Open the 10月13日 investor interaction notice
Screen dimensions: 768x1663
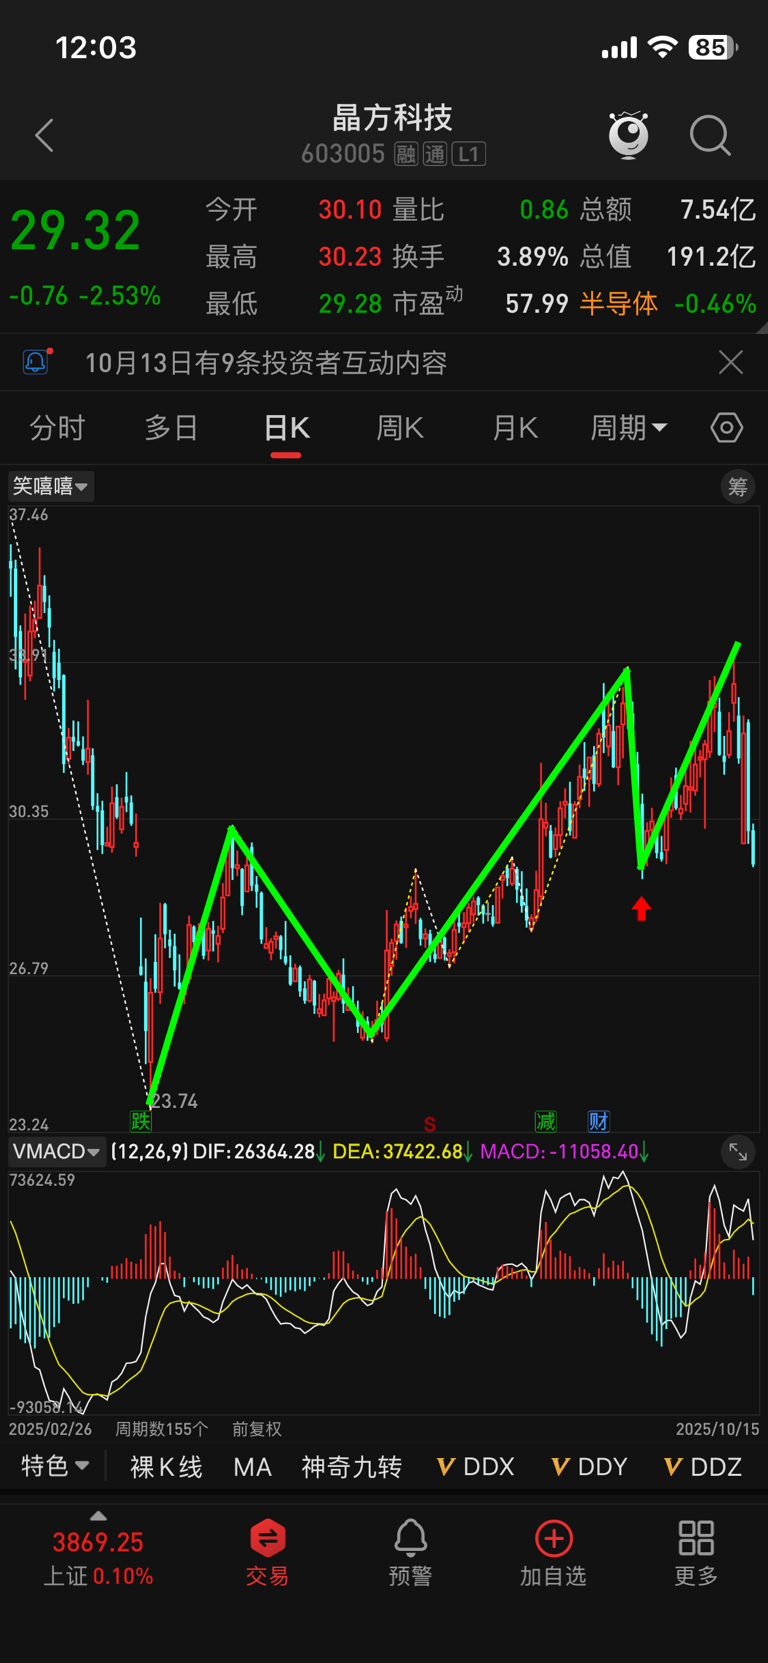point(266,362)
